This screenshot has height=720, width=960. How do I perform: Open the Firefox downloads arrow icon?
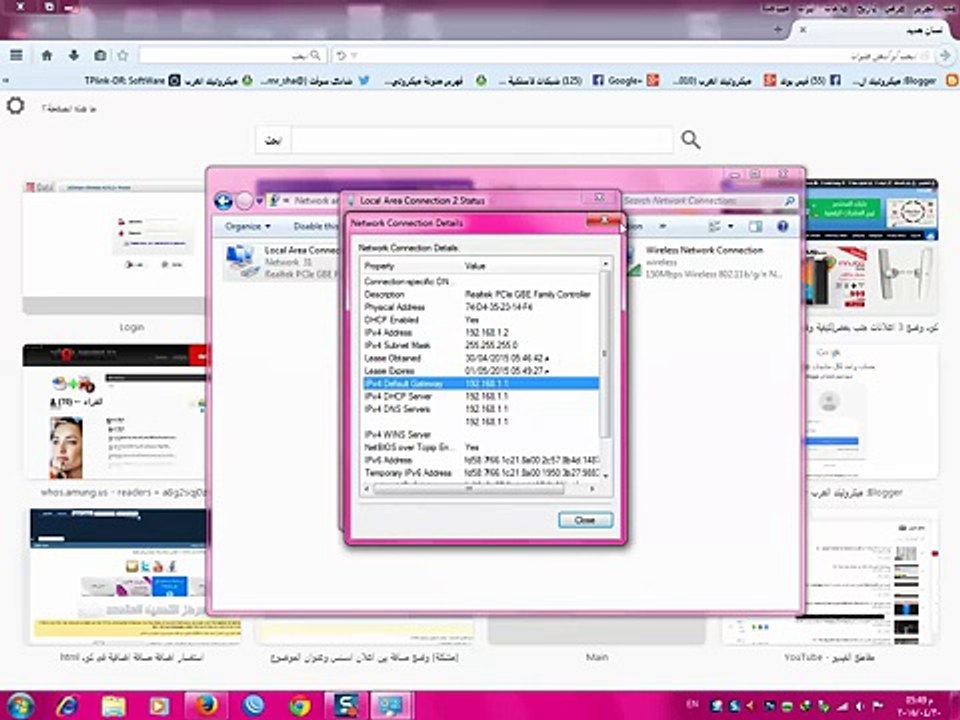(x=74, y=55)
